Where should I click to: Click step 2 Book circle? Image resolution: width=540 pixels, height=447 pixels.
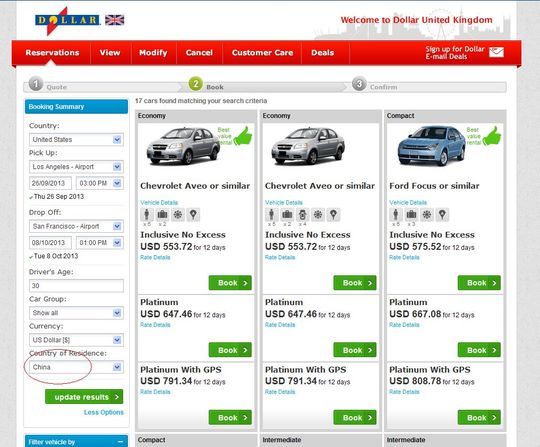tap(196, 84)
